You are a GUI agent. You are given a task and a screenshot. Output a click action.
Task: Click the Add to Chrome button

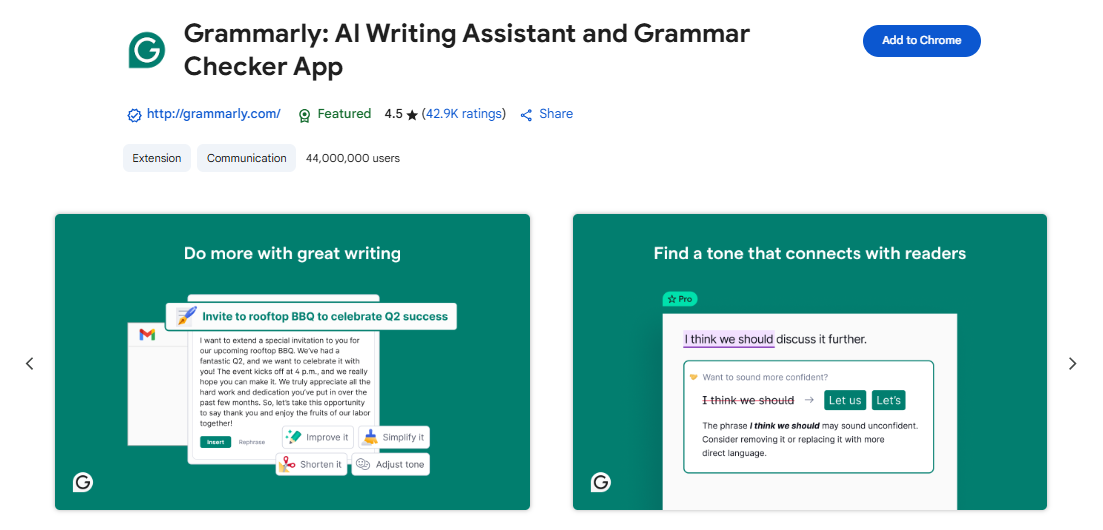coord(921,41)
